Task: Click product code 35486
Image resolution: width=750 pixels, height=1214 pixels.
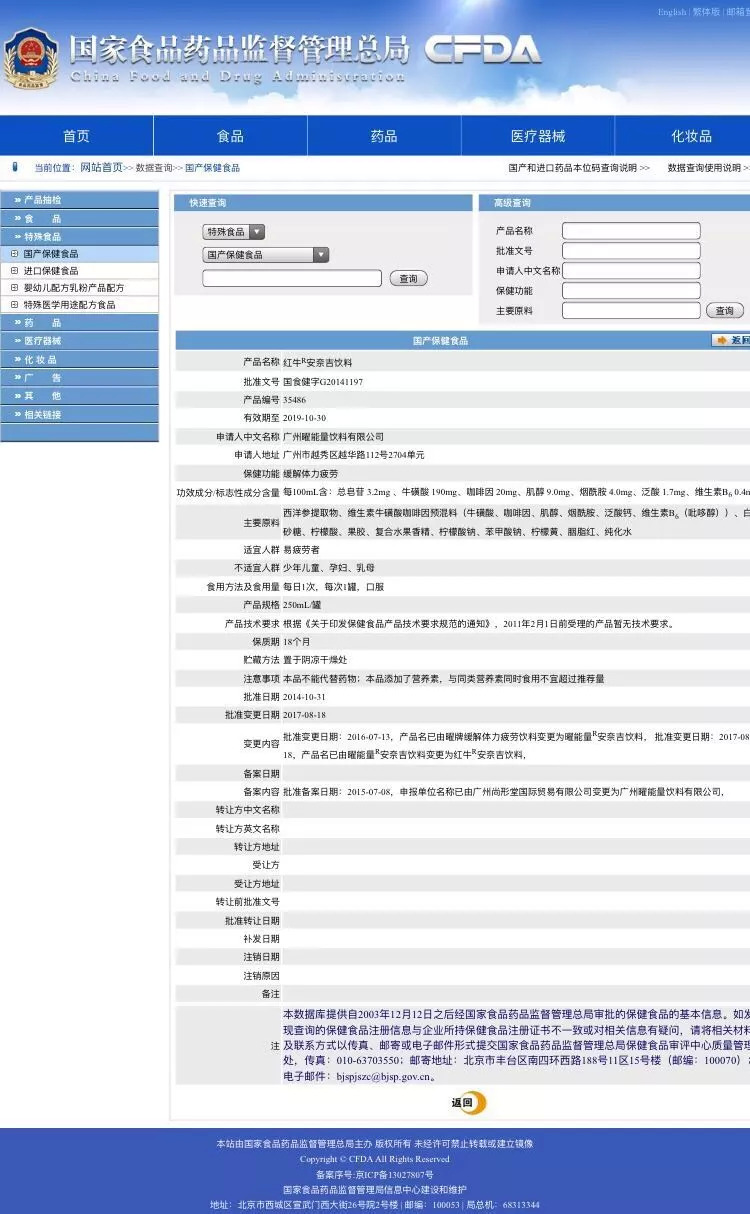Action: pos(295,399)
